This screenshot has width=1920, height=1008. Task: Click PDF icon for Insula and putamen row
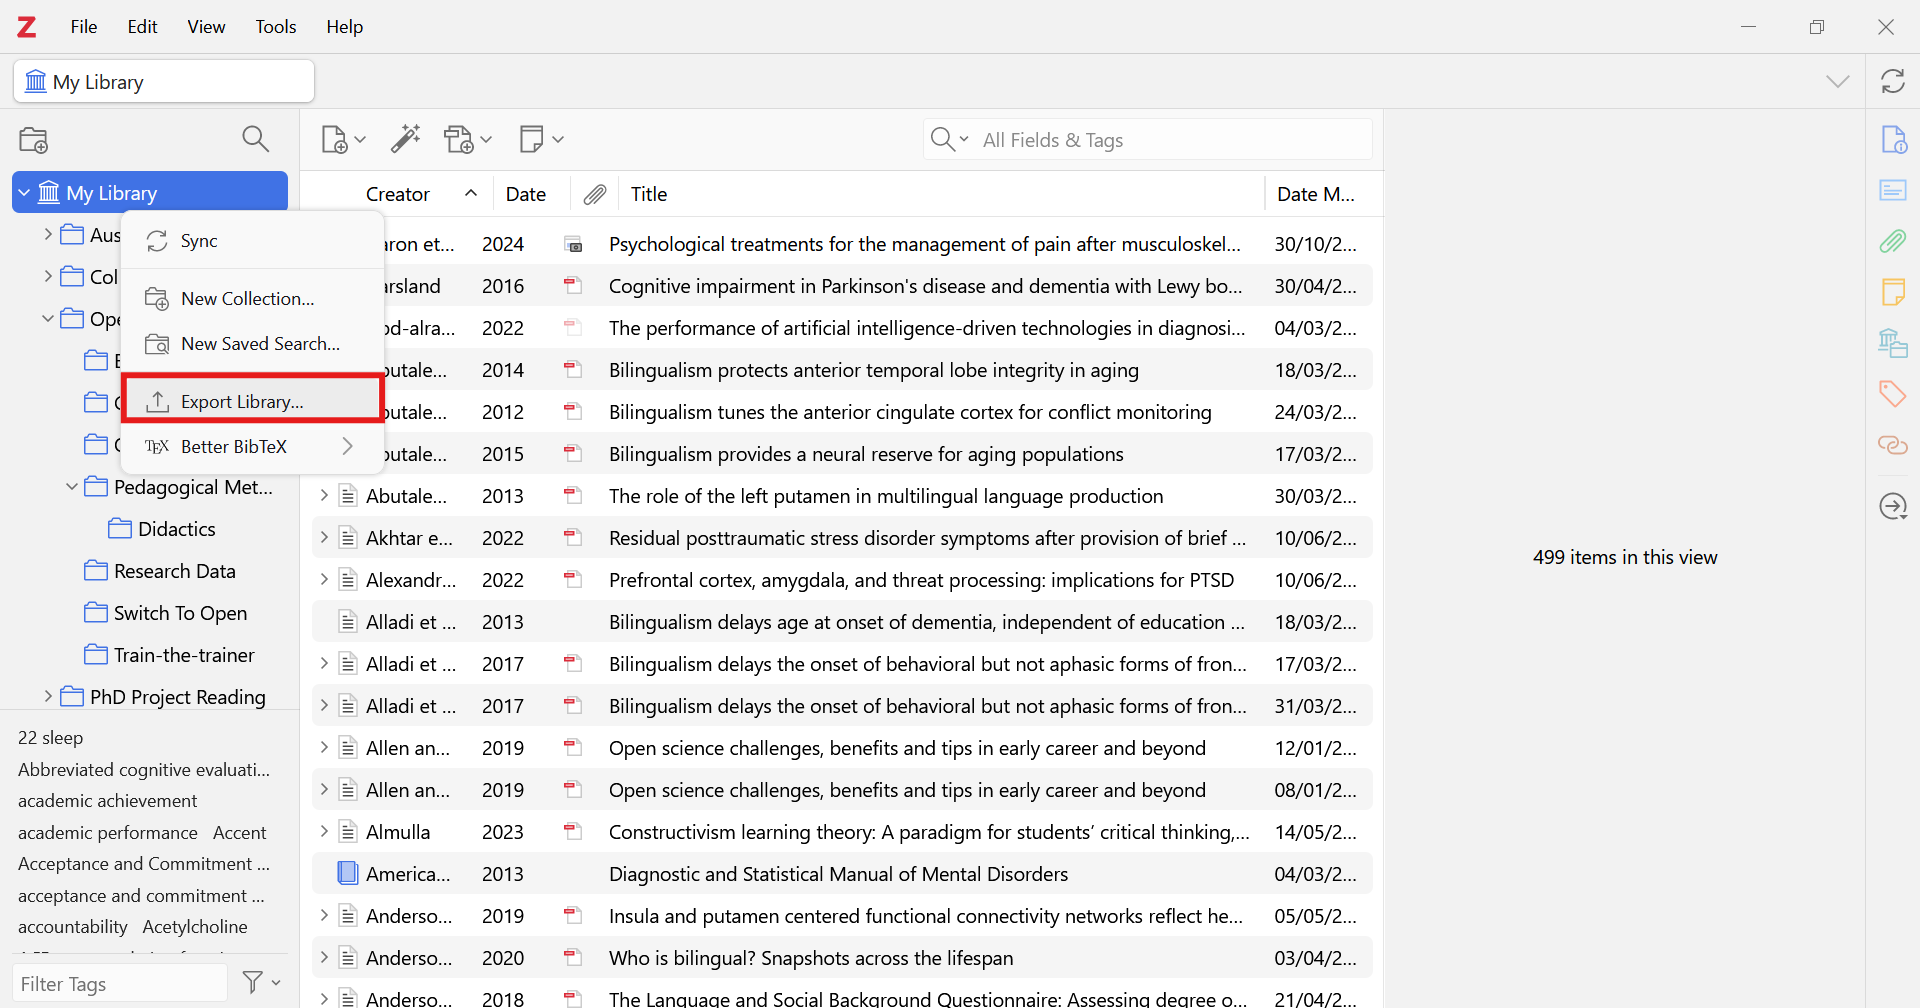pyautogui.click(x=573, y=916)
